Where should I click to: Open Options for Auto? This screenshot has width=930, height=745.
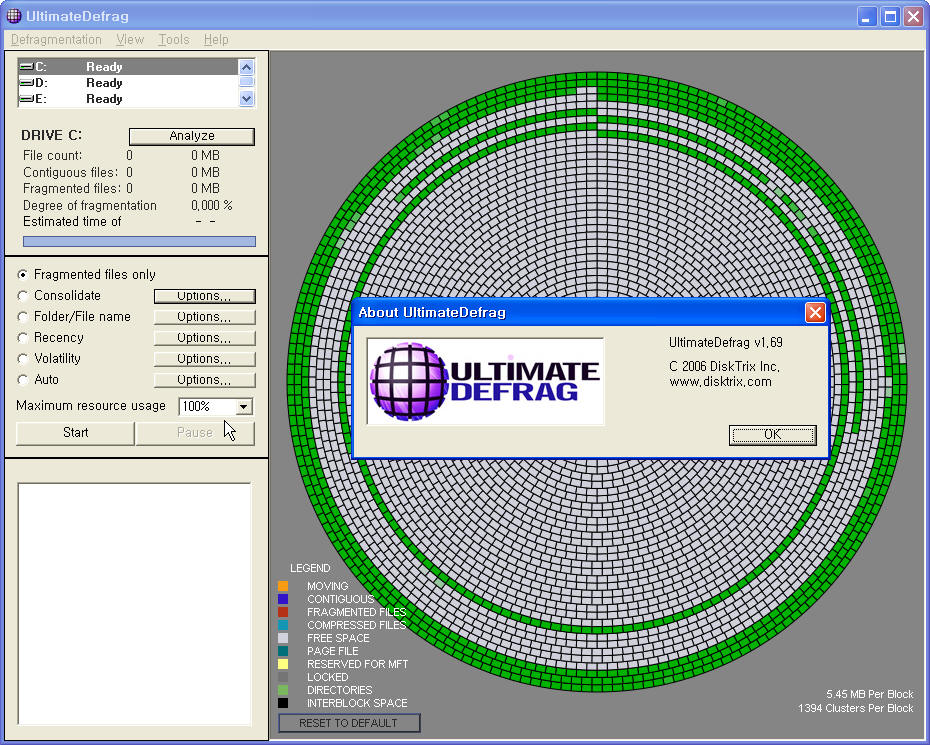[x=205, y=380]
